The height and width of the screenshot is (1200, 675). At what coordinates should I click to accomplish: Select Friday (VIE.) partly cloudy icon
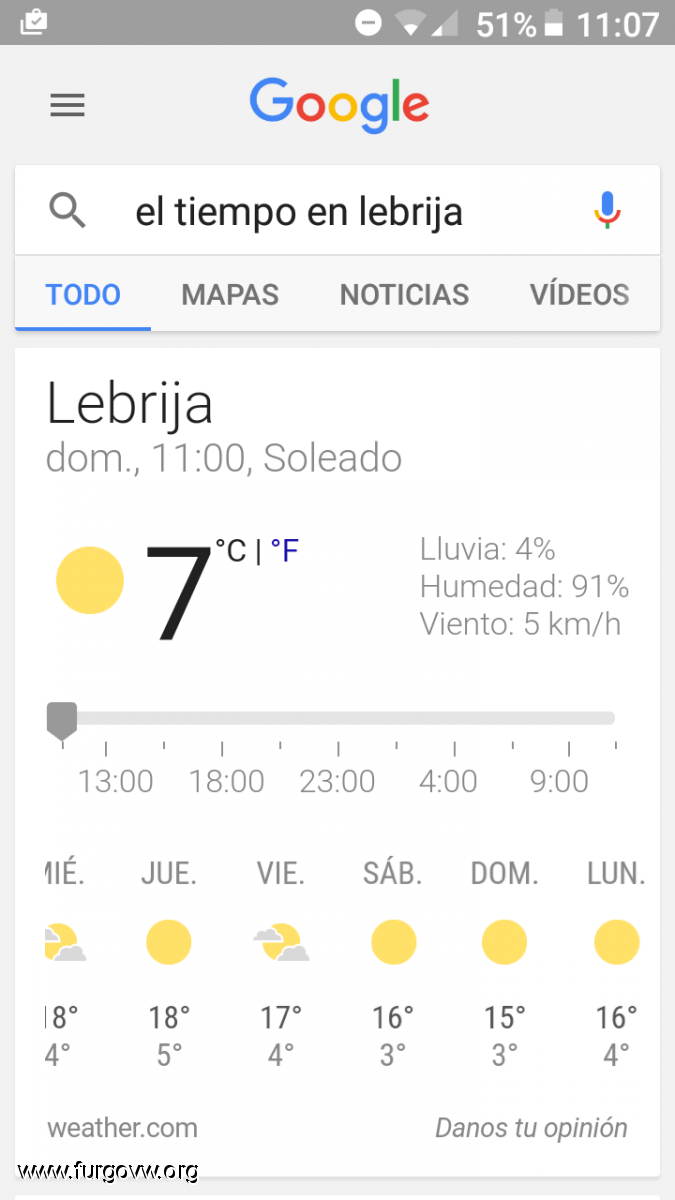click(x=280, y=942)
